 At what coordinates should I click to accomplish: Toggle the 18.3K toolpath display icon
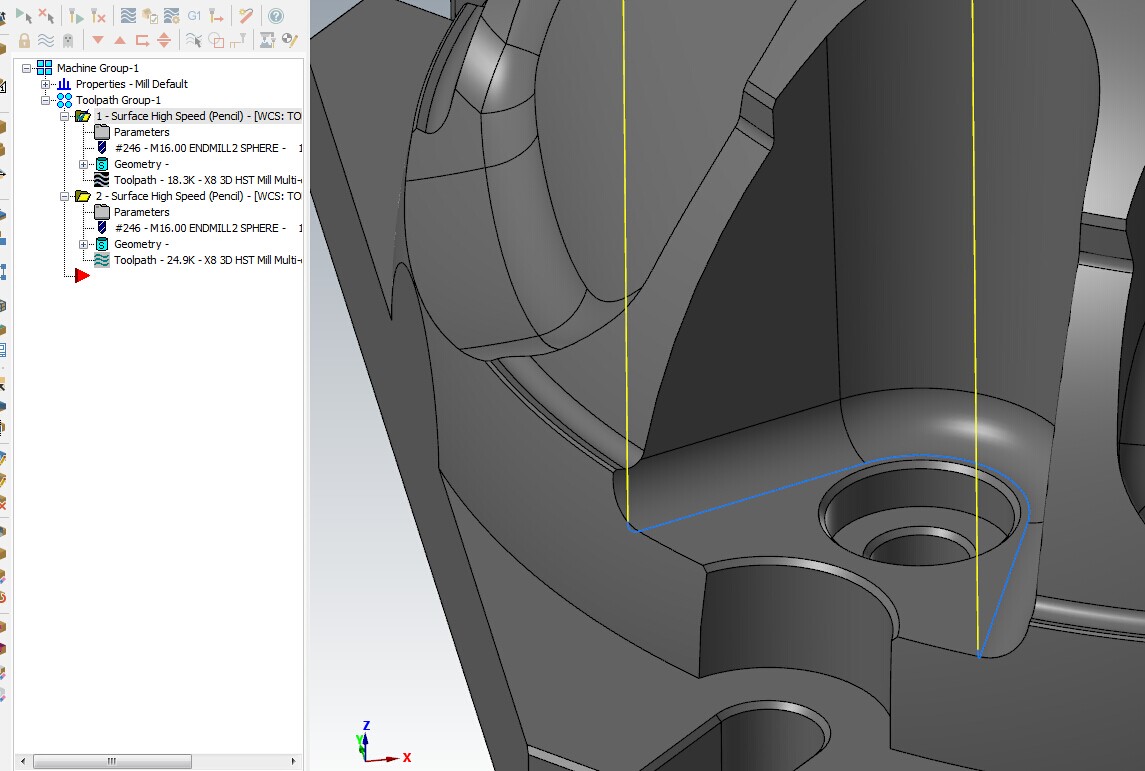pos(102,180)
